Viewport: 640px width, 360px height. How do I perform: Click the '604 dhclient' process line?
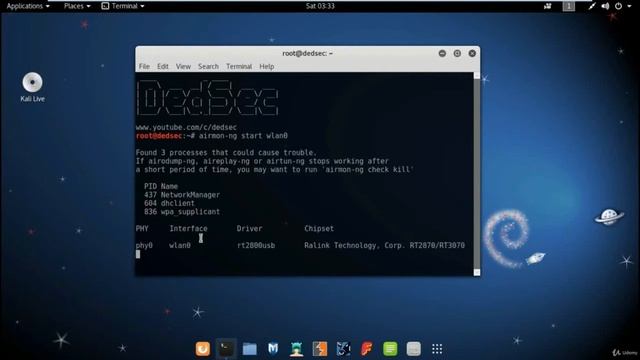[169, 203]
